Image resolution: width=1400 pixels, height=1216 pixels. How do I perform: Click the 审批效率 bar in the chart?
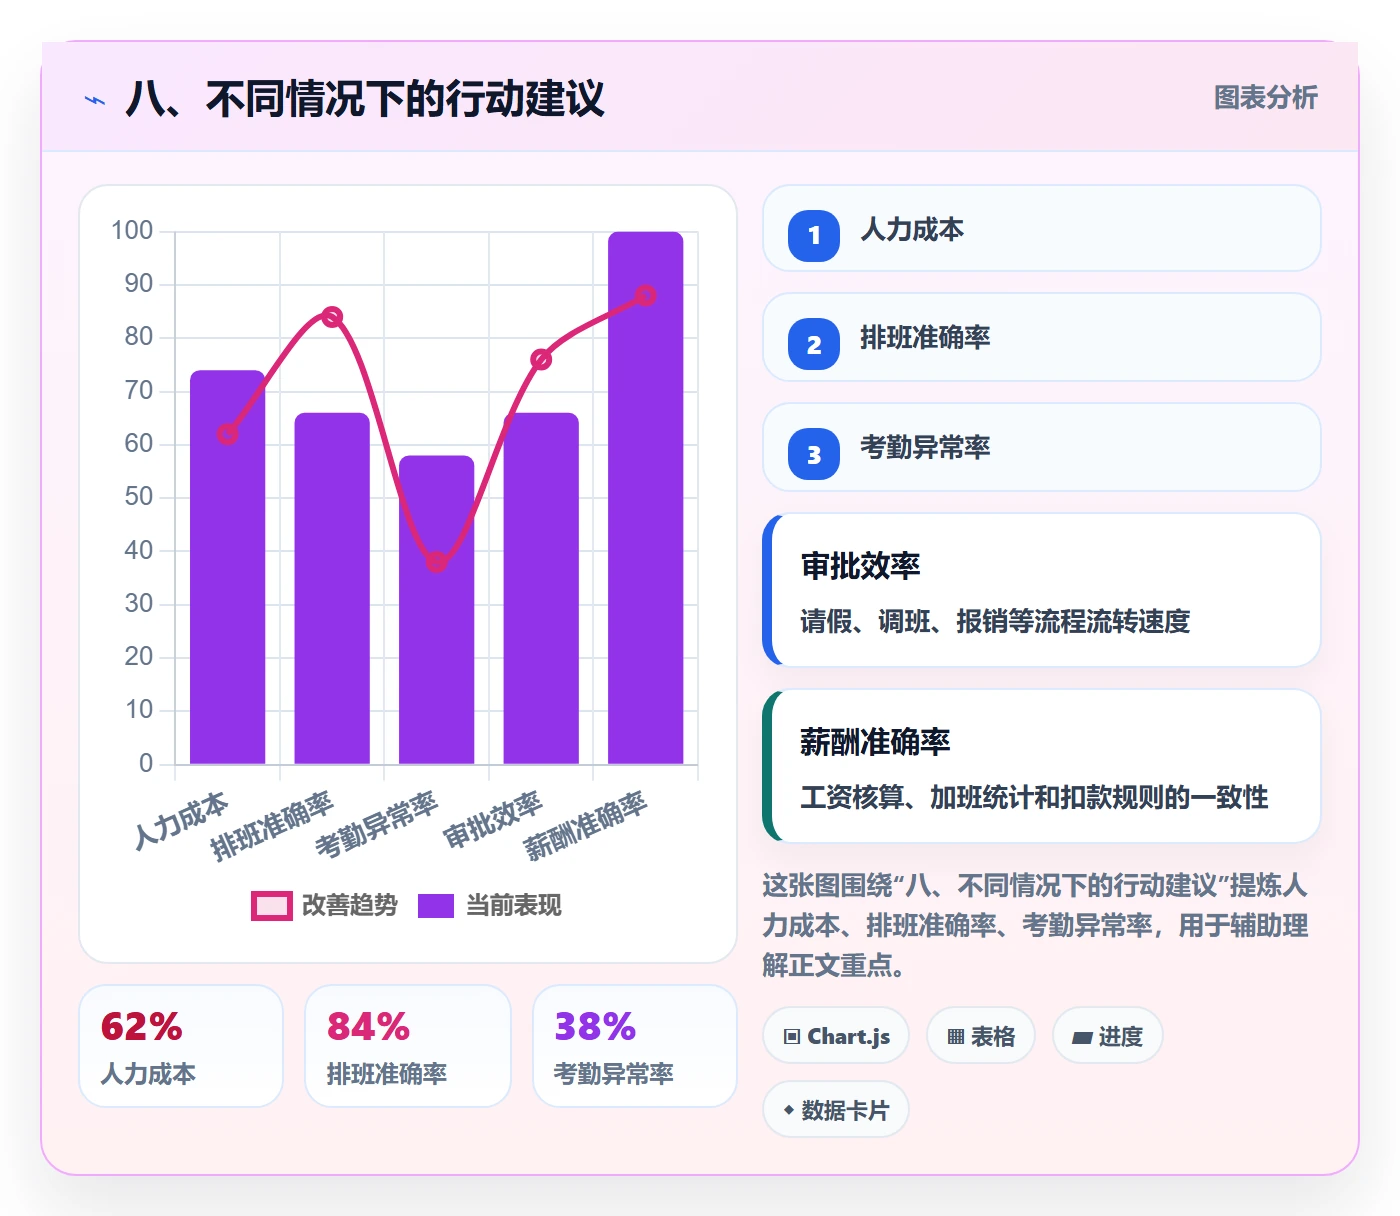click(x=541, y=588)
